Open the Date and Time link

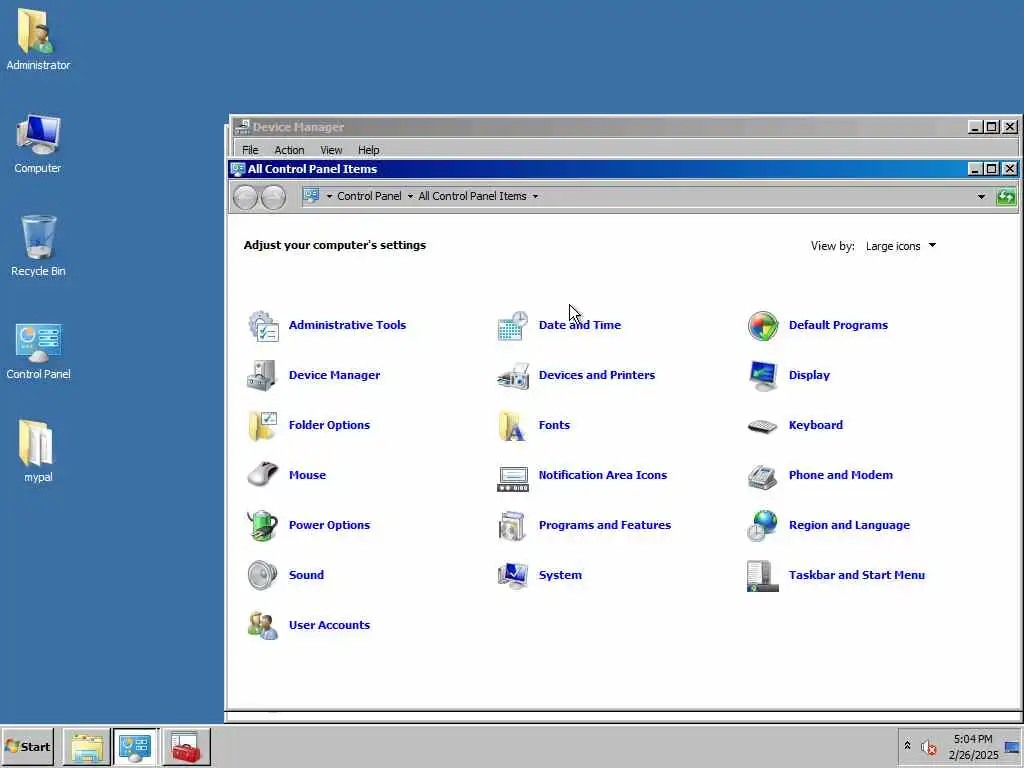(x=580, y=325)
